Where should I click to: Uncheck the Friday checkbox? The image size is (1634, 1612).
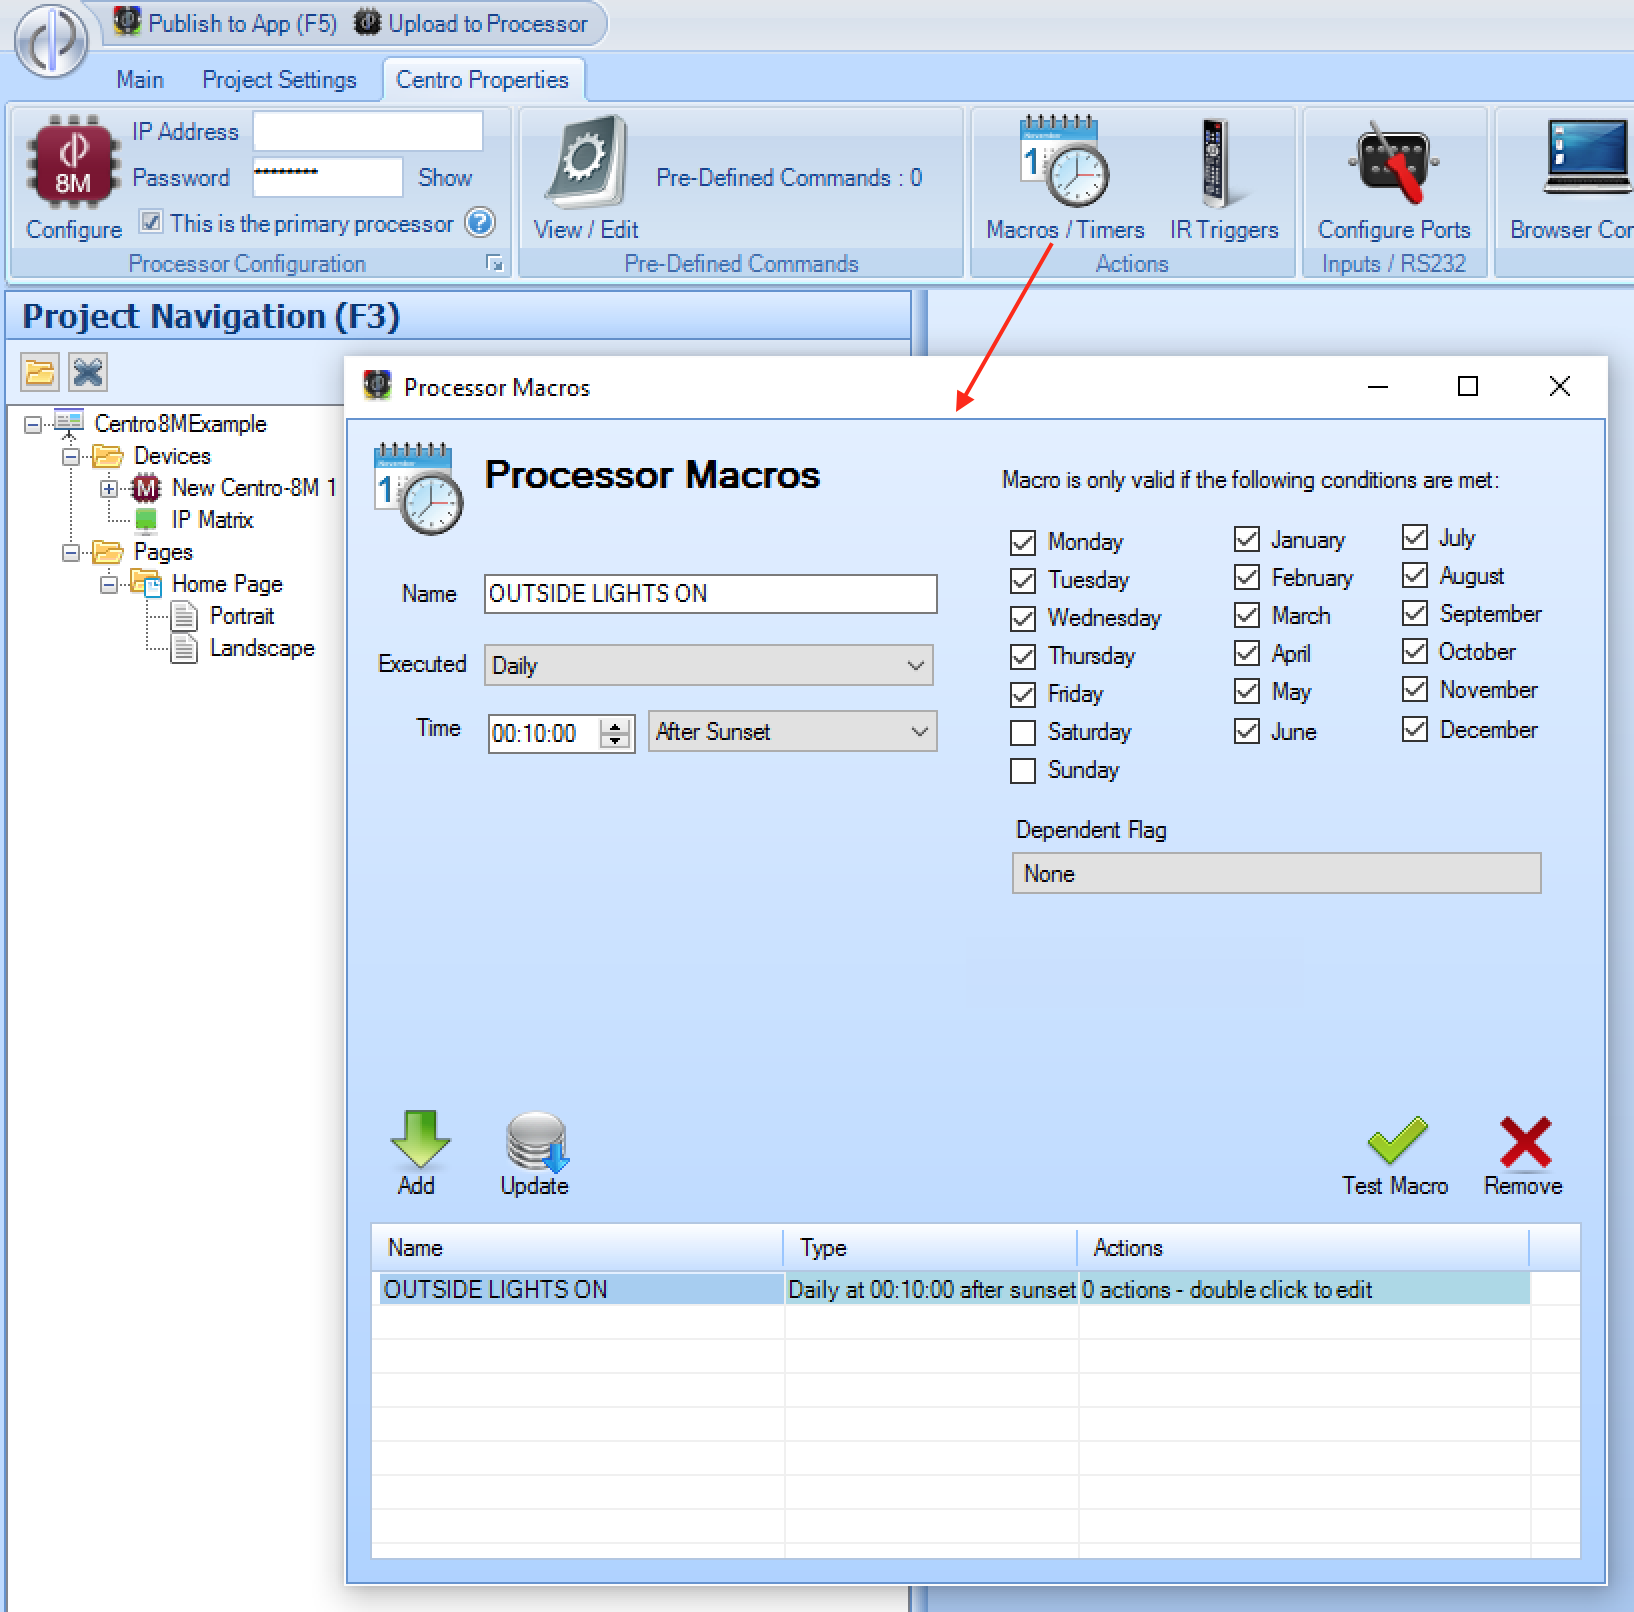[1022, 694]
